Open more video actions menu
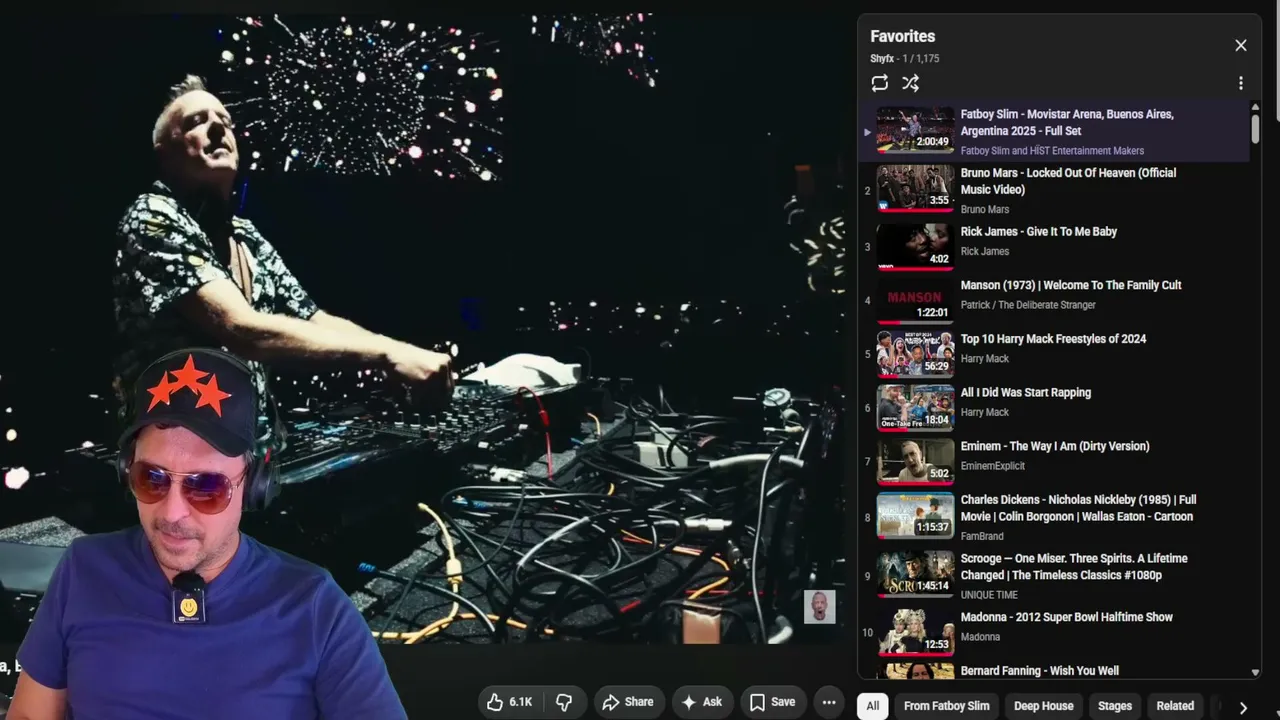This screenshot has width=1280, height=720. pos(829,702)
